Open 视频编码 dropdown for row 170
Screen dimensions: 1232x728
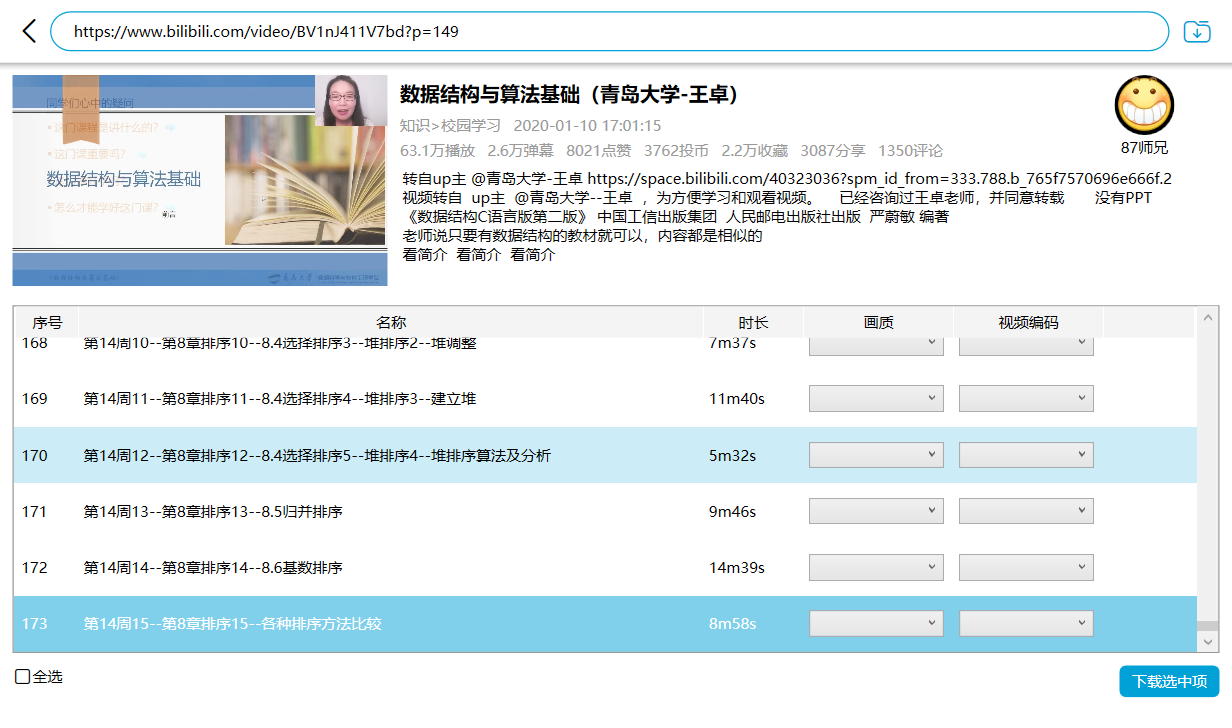(x=1026, y=455)
